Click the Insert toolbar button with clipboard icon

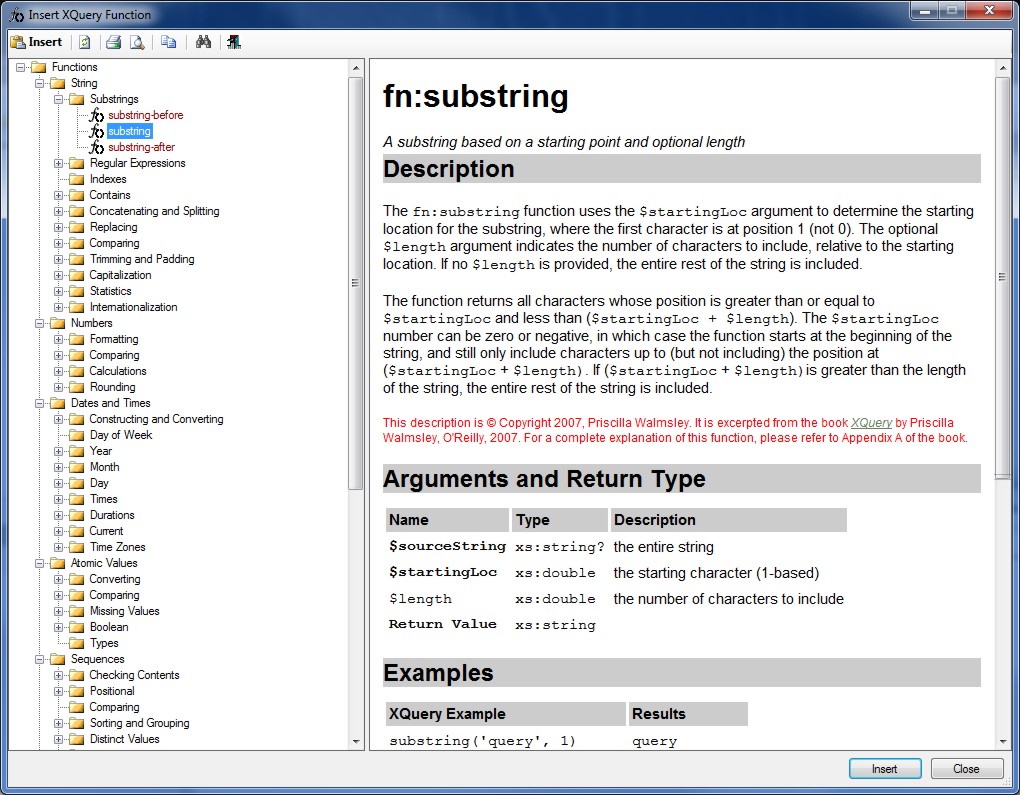click(36, 42)
